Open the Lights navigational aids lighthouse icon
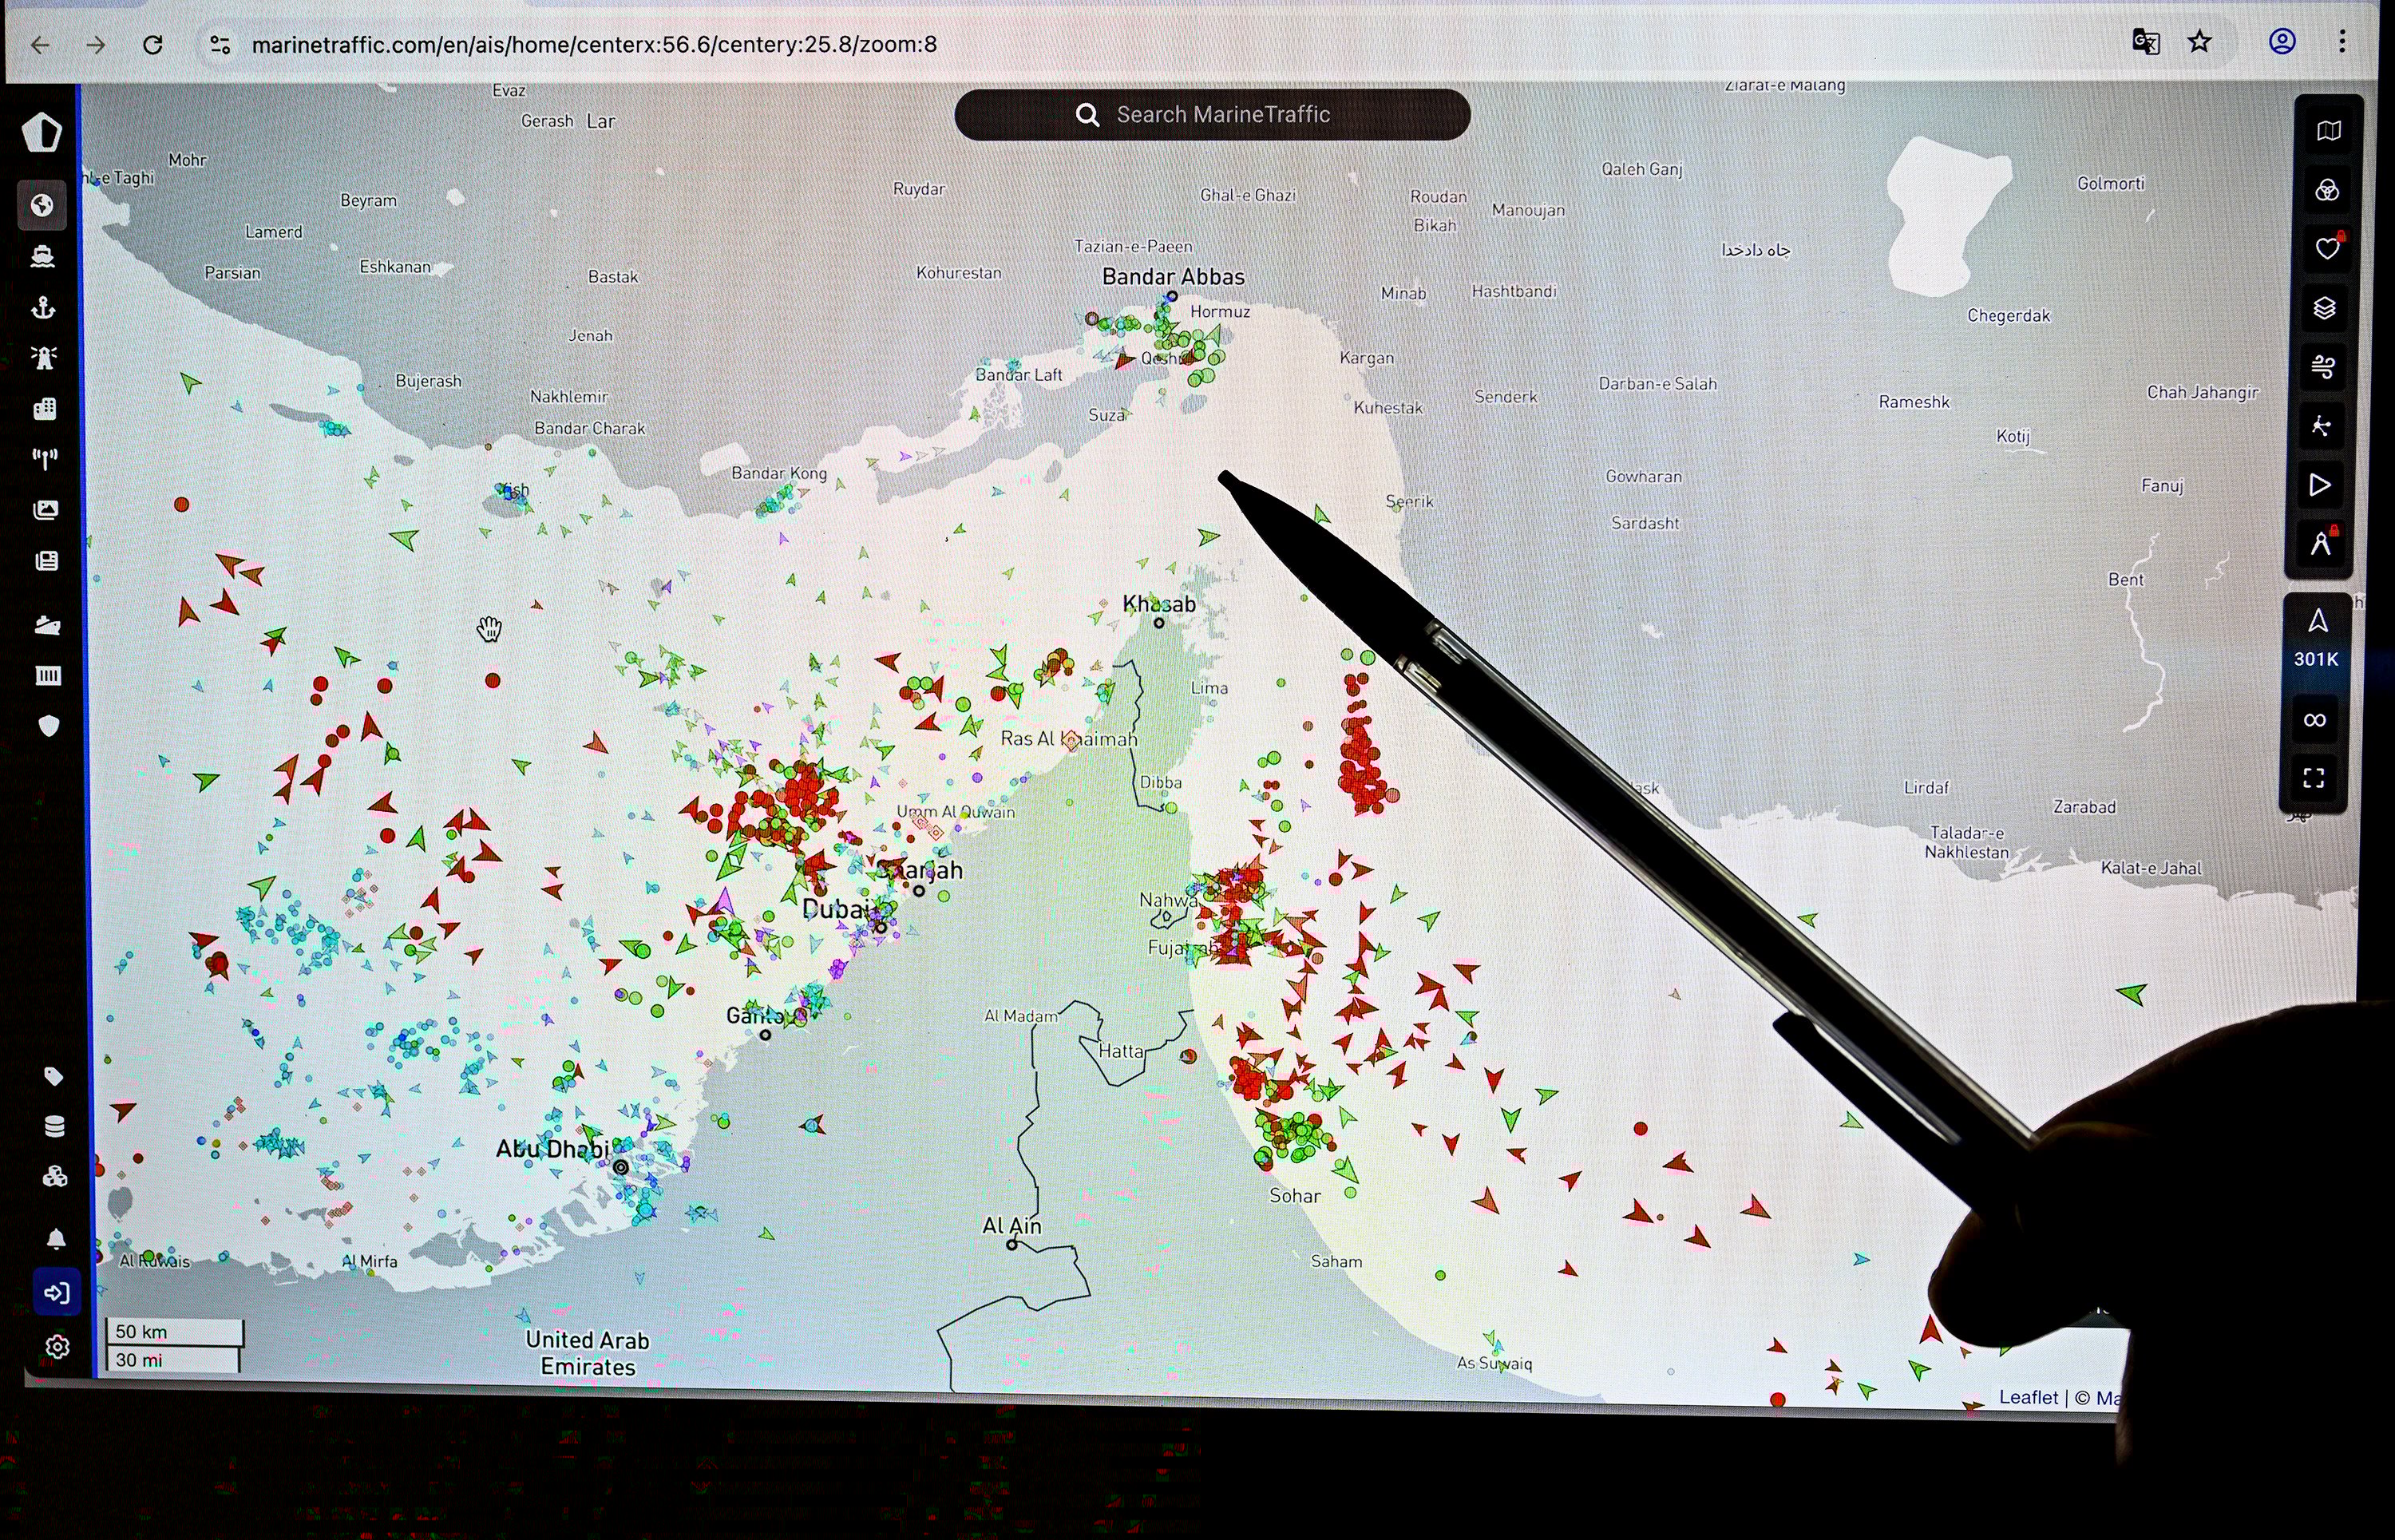Viewport: 2395px width, 1540px height. [x=45, y=358]
